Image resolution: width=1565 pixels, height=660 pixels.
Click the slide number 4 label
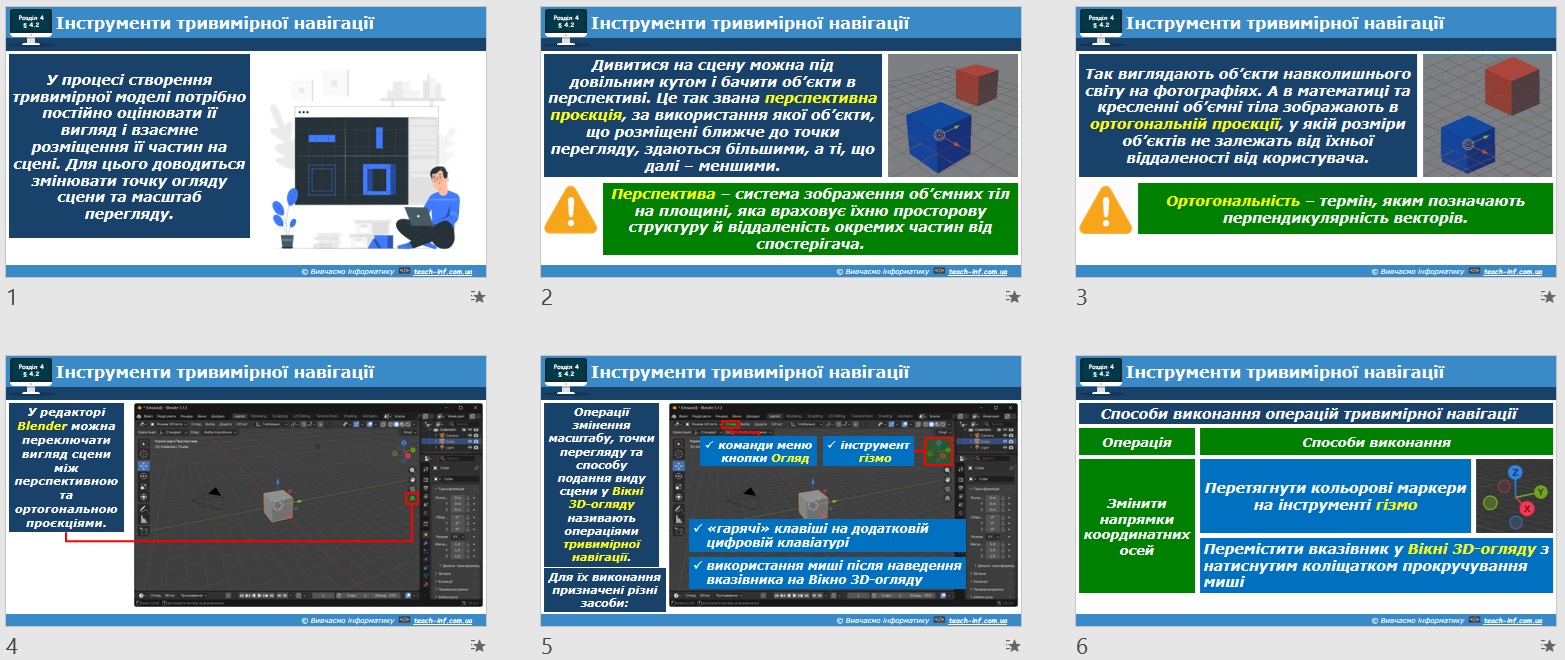12,646
